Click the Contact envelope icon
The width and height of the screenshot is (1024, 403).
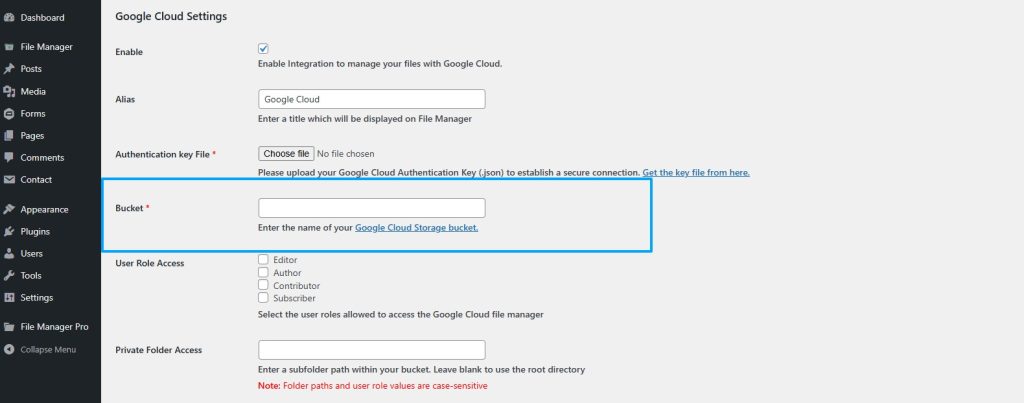[9, 180]
